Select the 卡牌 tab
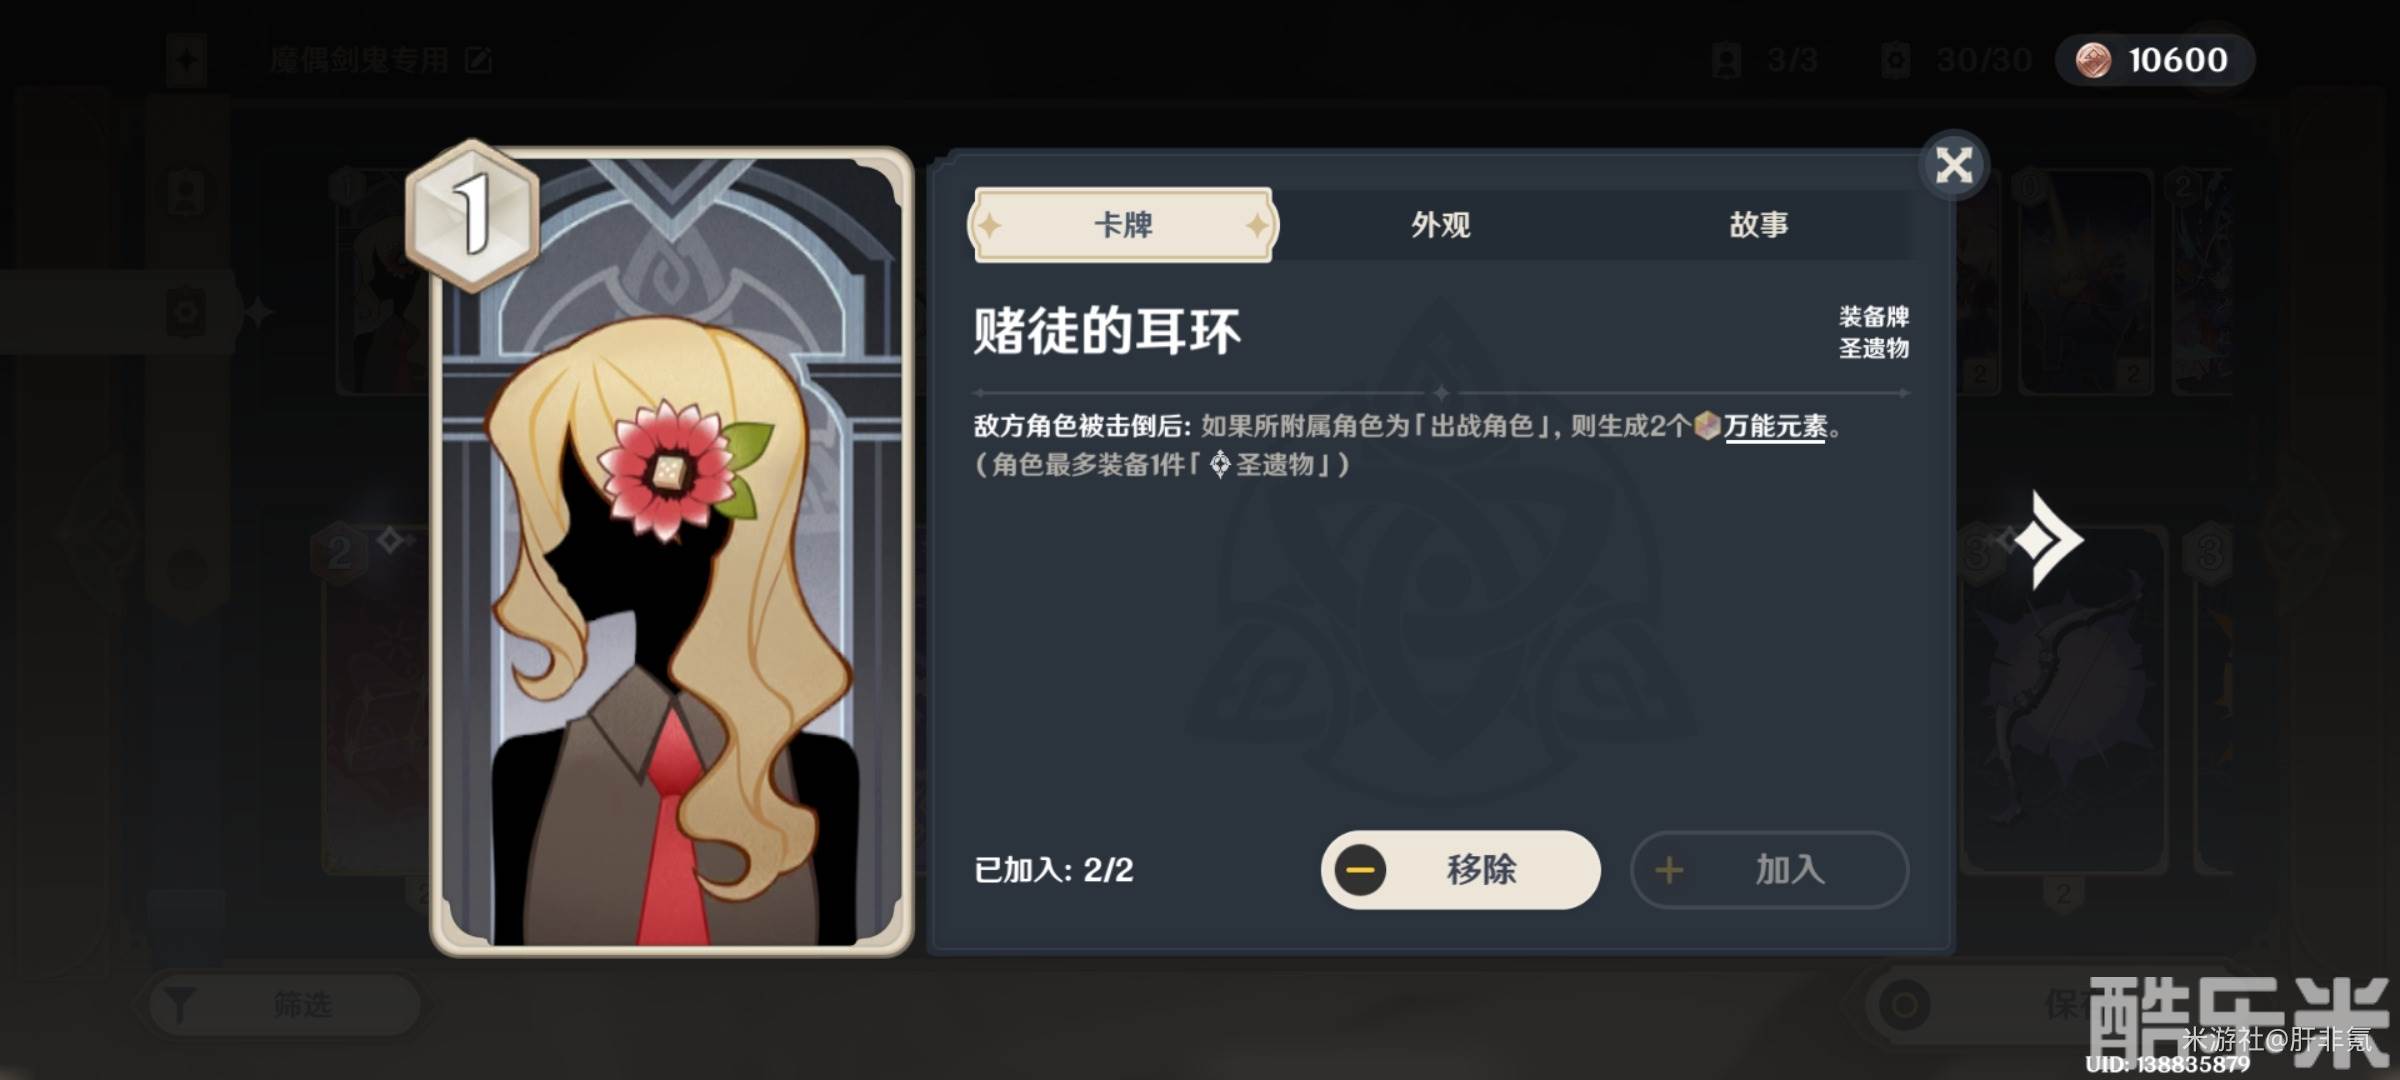 1123,225
